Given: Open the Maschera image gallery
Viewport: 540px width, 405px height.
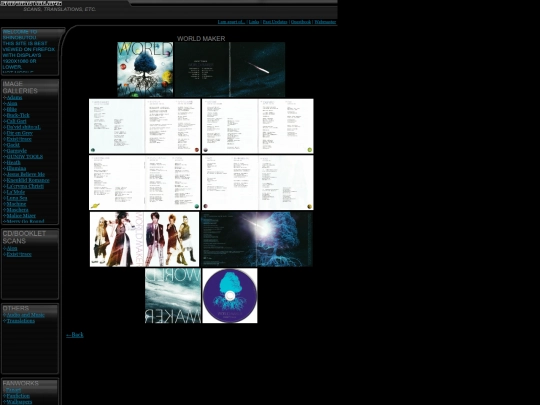Looking at the screenshot, I should pyautogui.click(x=18, y=209).
